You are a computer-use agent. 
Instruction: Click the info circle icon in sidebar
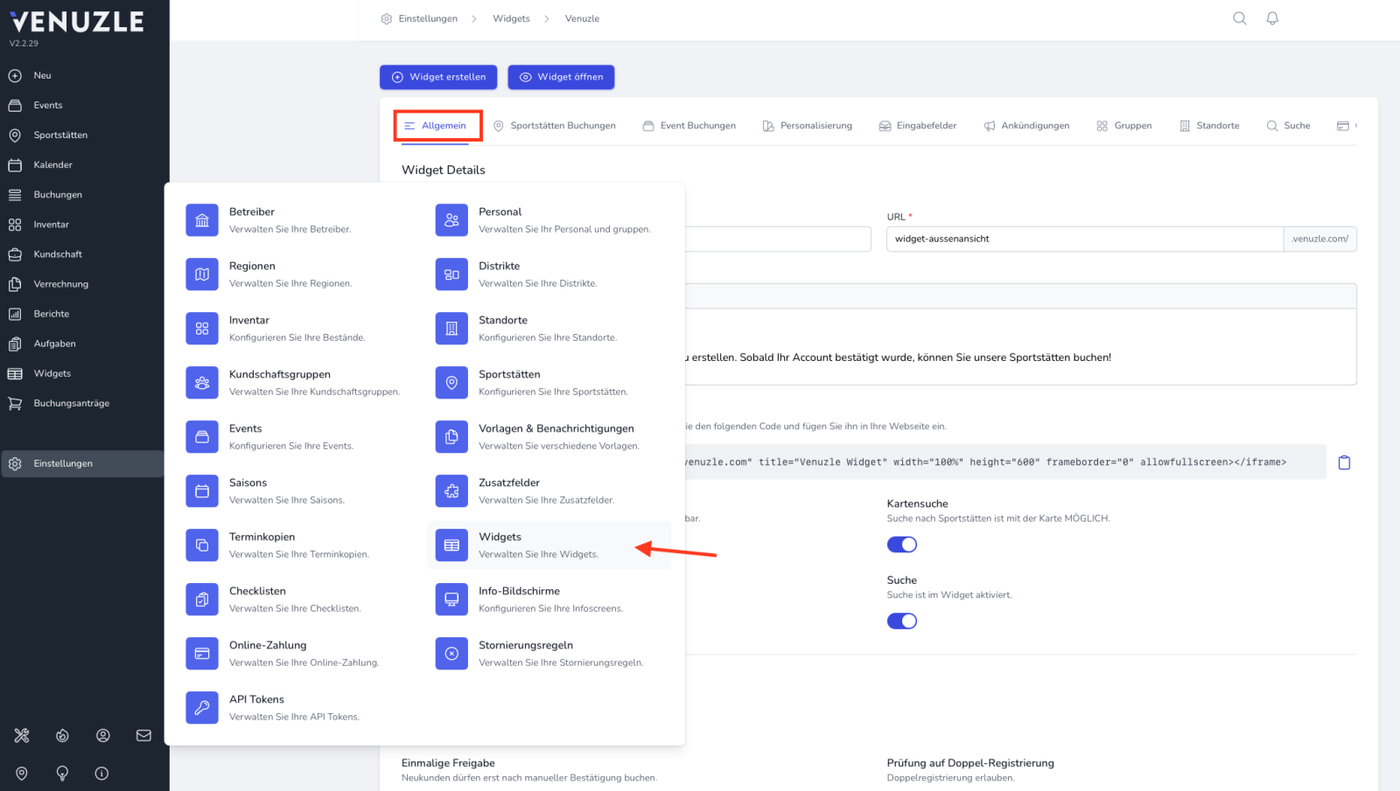(102, 773)
